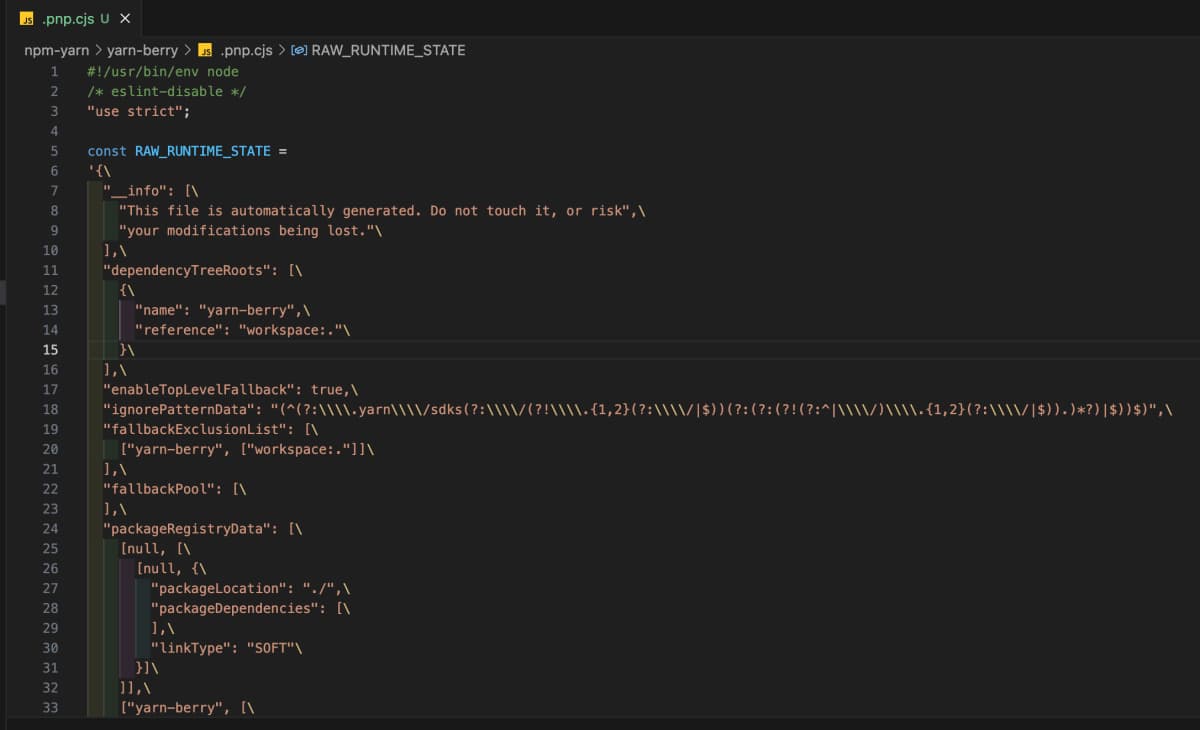
Task: Click "your modifications being lost." string
Action: 247,230
